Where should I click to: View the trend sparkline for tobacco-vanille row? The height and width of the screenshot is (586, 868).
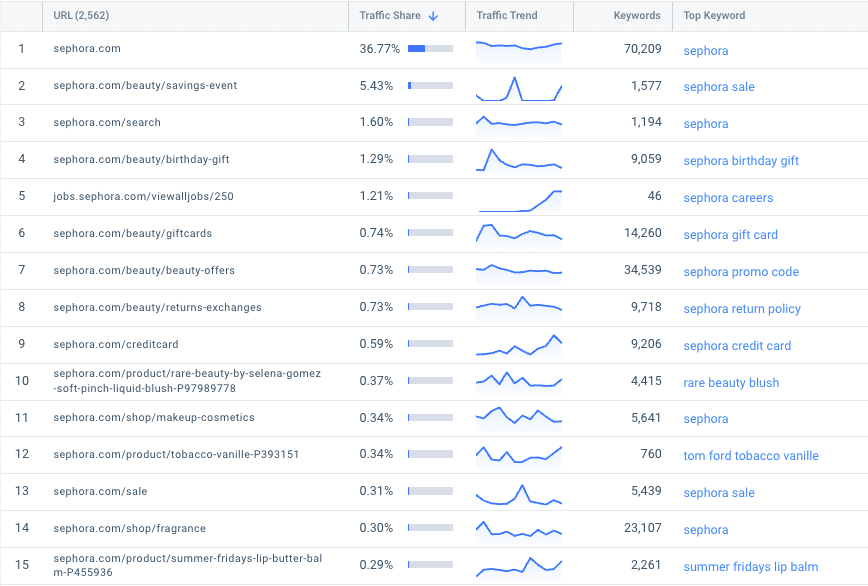pos(519,457)
